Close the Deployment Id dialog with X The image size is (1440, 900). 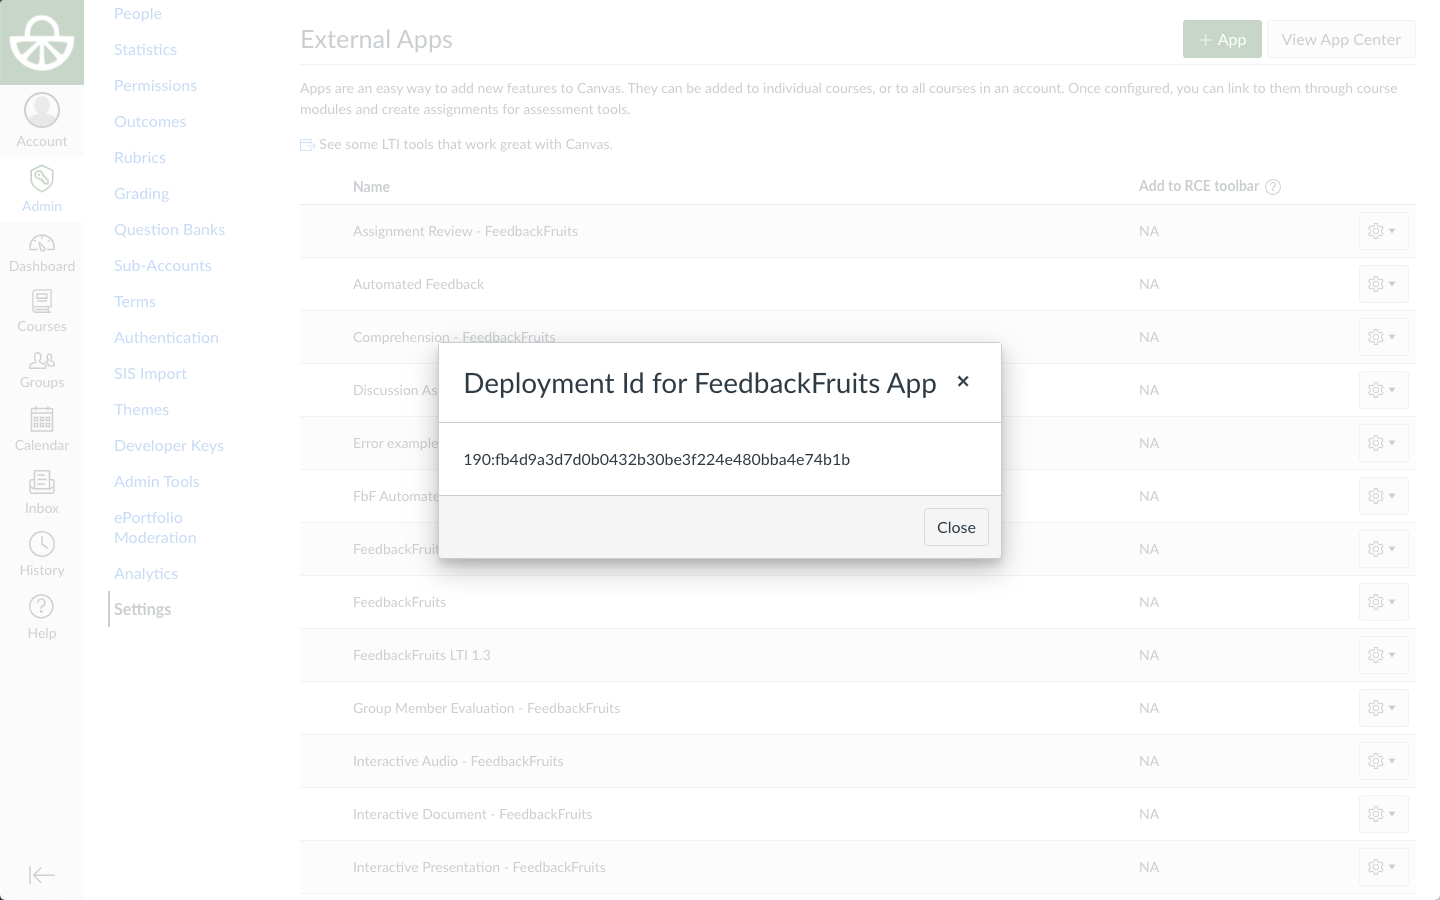coord(963,381)
